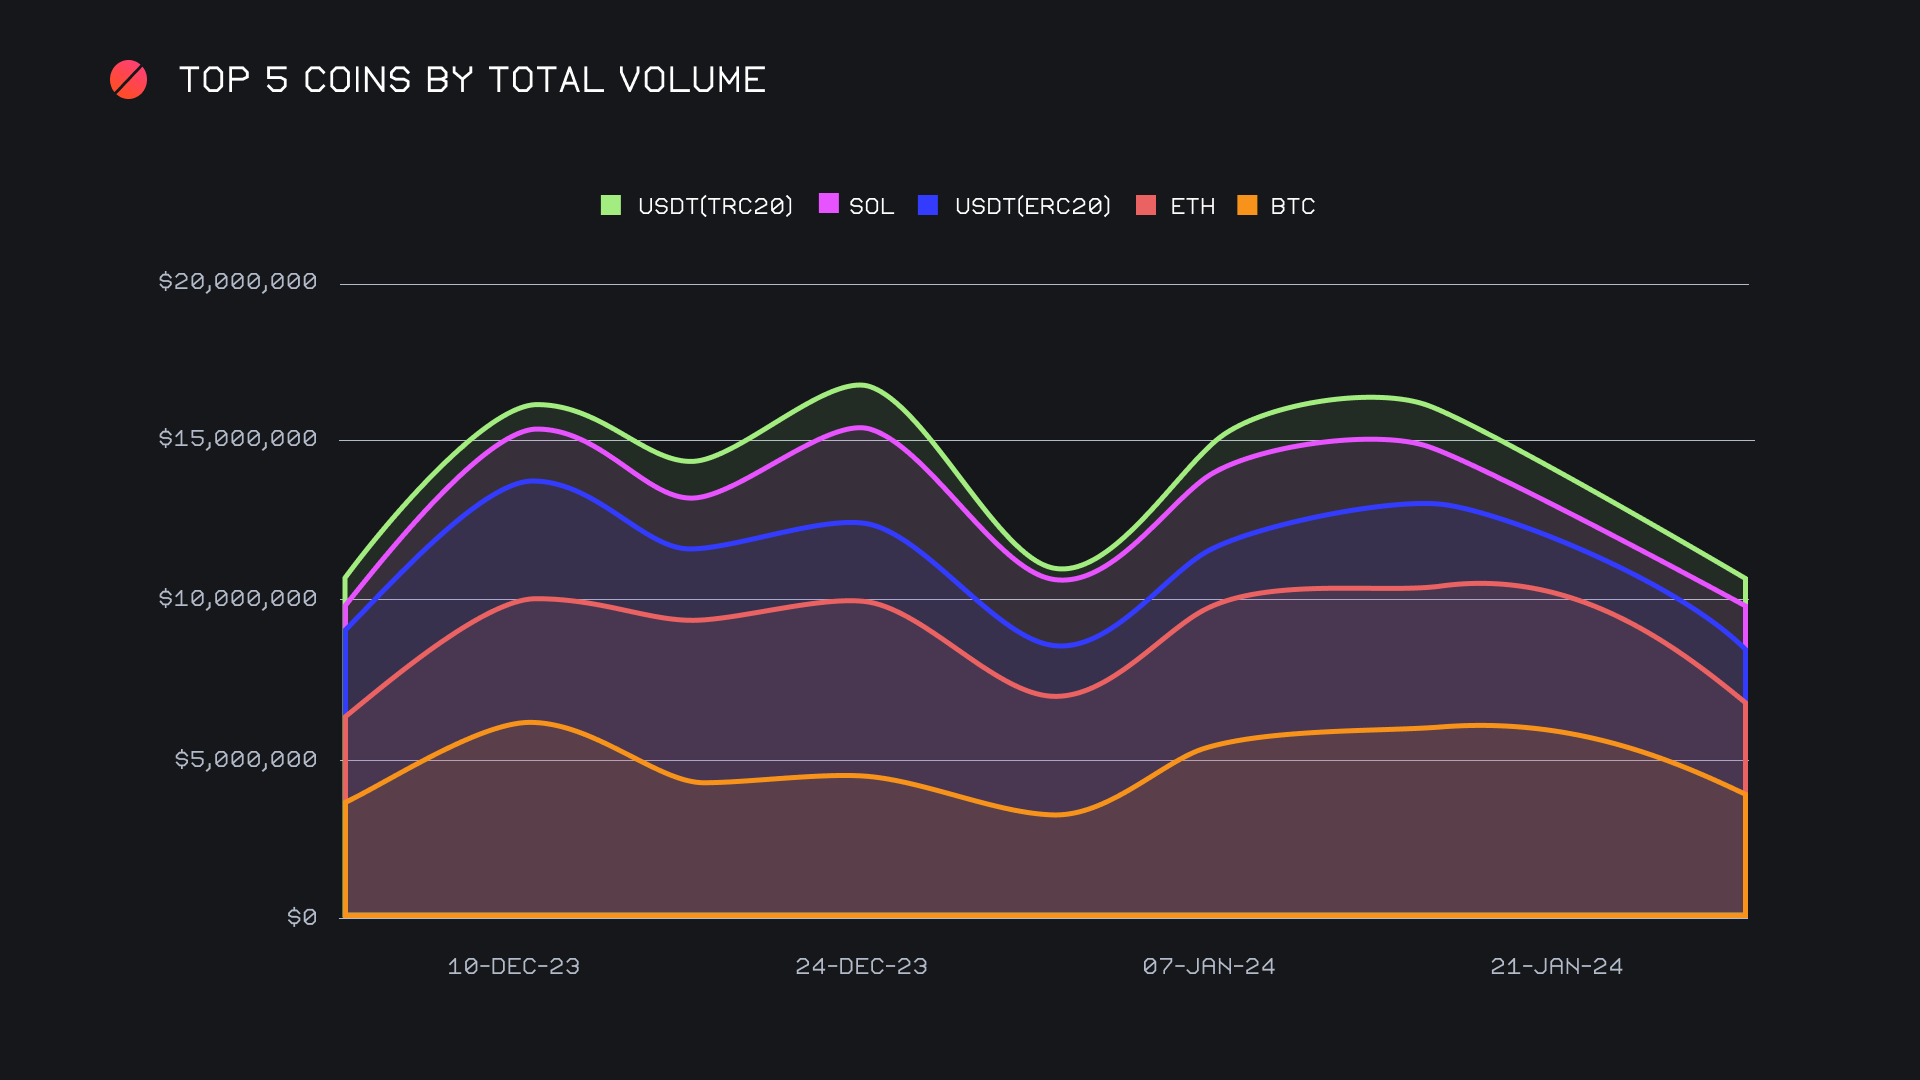Toggle the BTC series legend label
The height and width of the screenshot is (1080, 1920).
click(1292, 206)
